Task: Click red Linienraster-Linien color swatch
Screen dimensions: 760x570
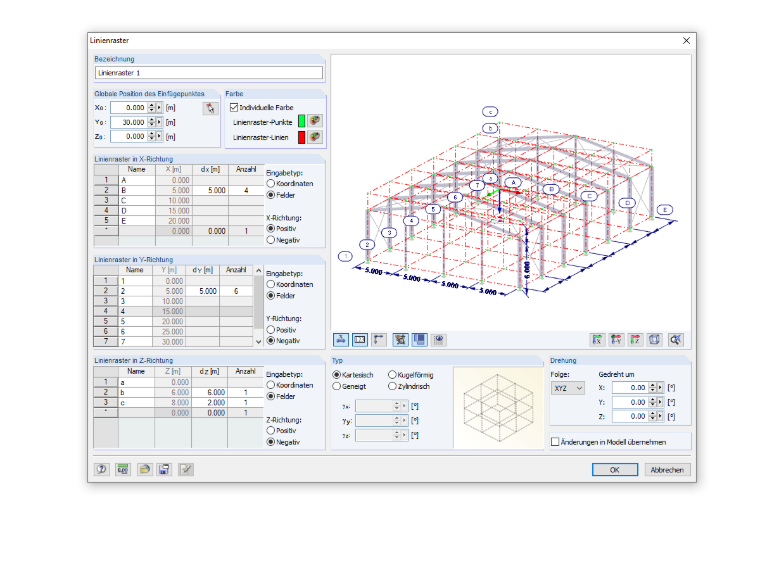Action: tap(301, 138)
